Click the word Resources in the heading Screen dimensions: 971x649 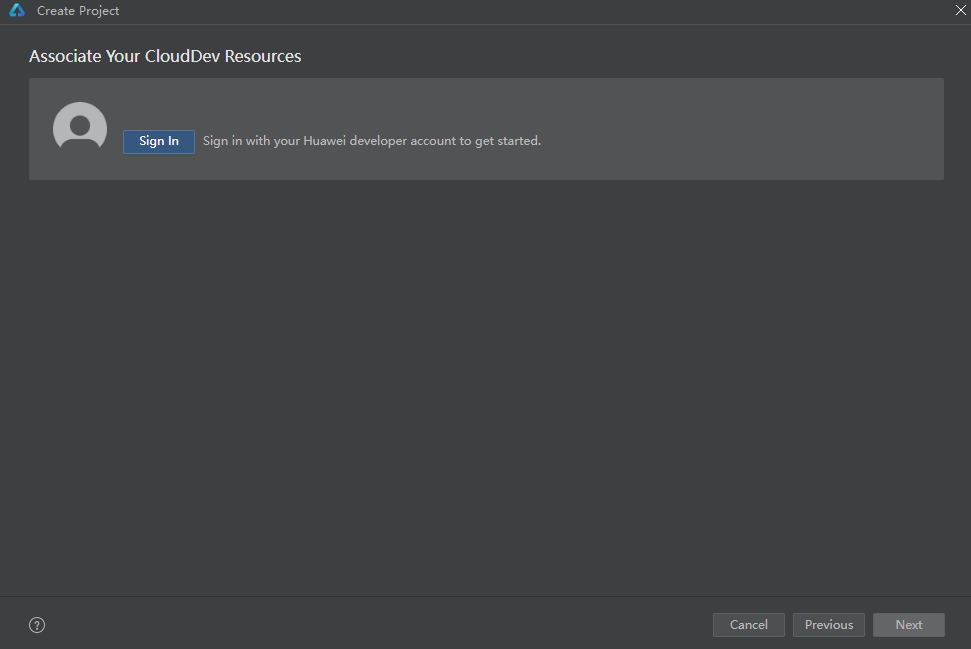pos(263,57)
